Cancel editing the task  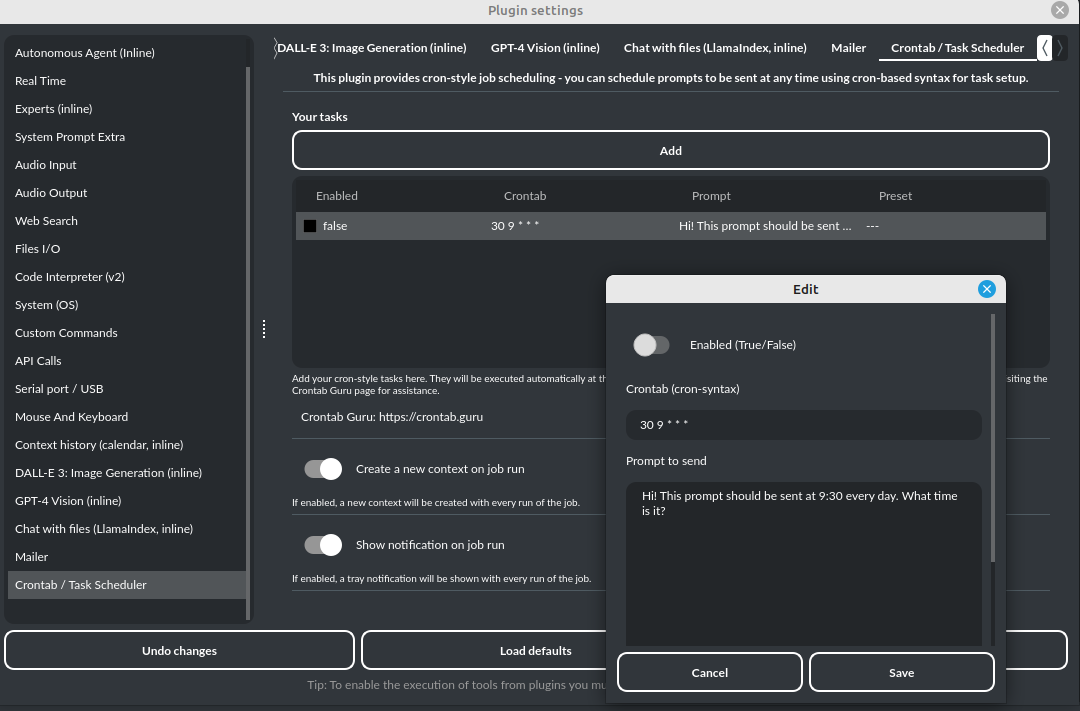pyautogui.click(x=709, y=671)
